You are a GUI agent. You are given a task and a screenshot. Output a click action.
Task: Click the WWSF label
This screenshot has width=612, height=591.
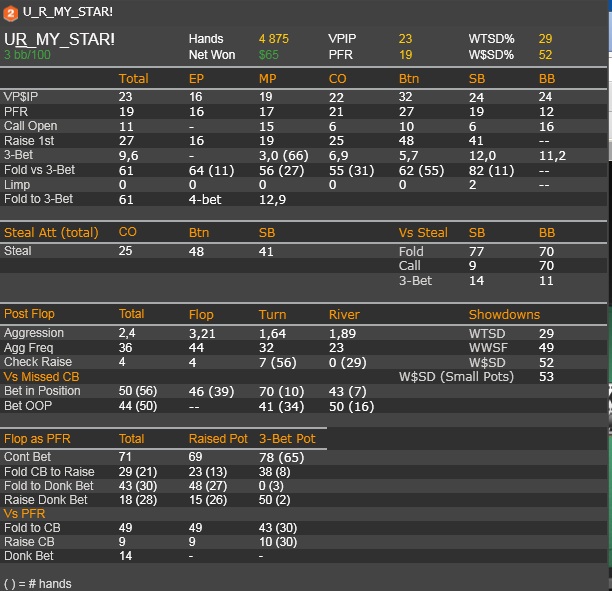point(488,347)
